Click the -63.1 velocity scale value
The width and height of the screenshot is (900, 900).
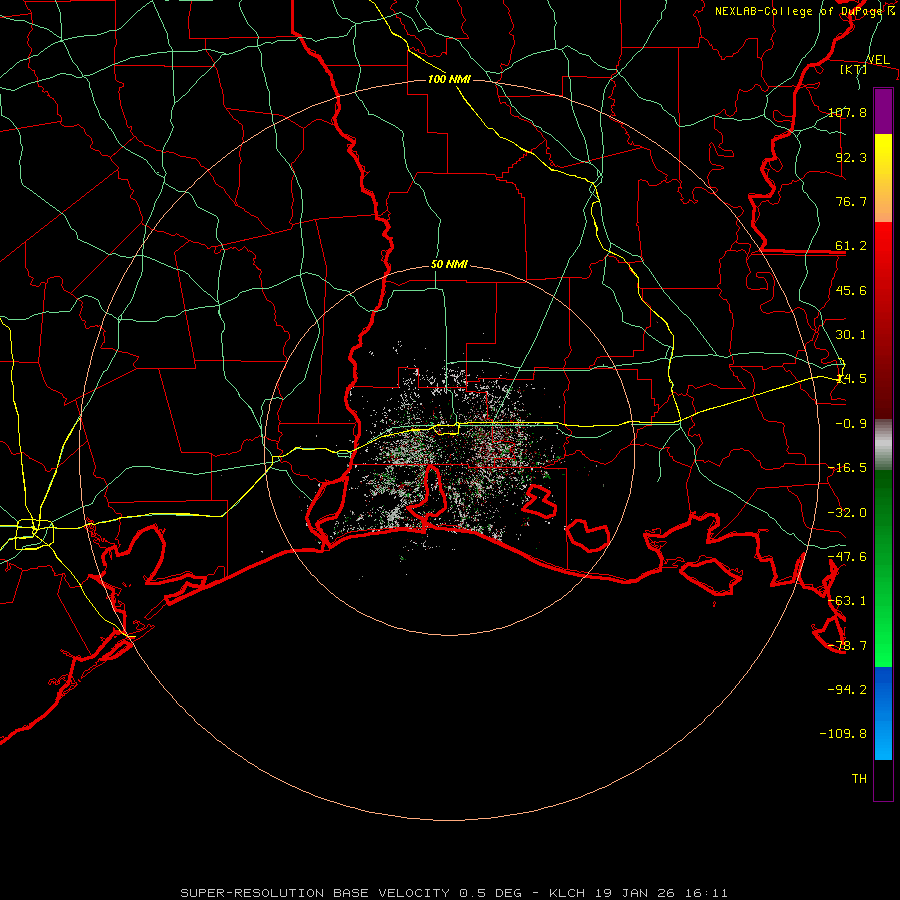[847, 601]
